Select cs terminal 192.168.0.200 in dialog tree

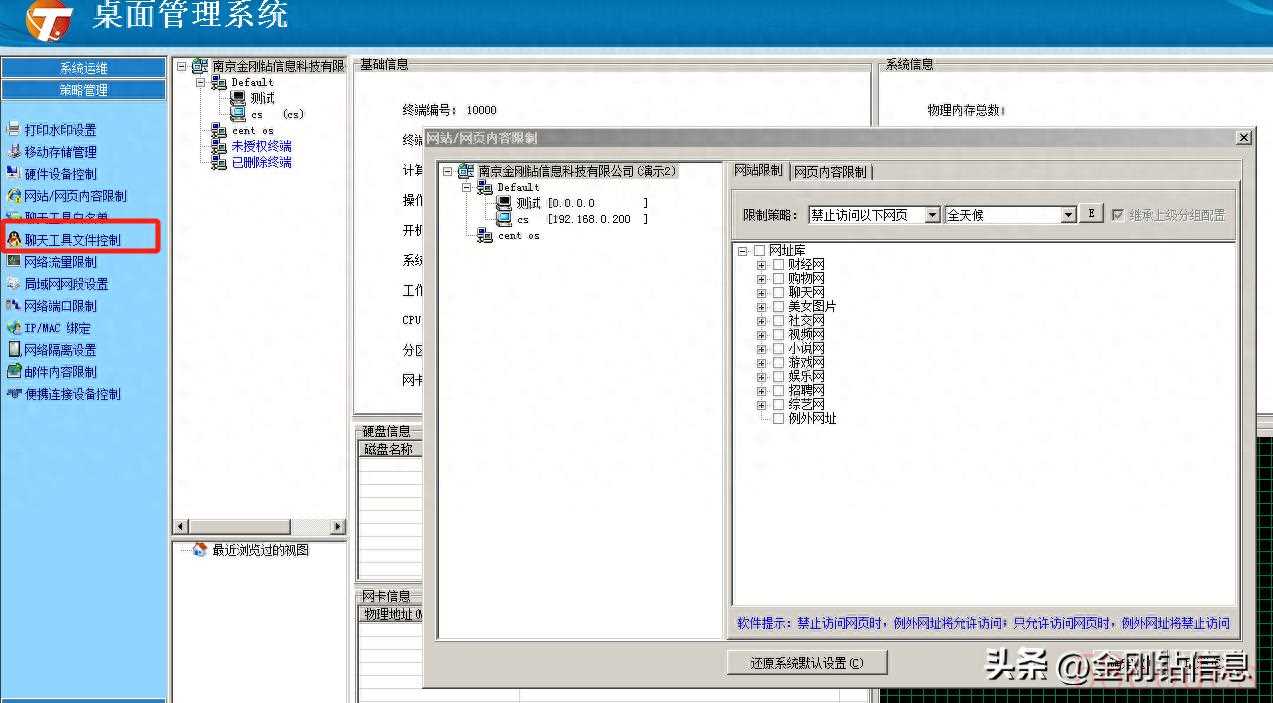[582, 220]
